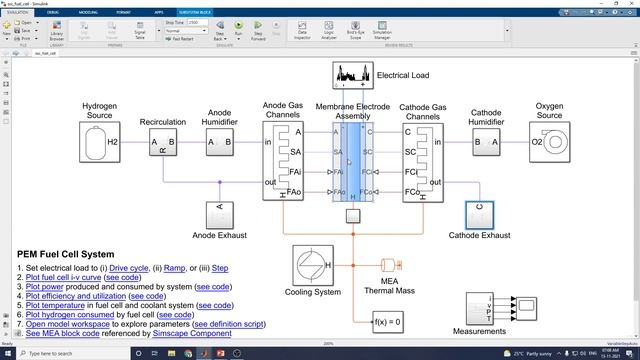640x360 pixels.
Task: Select the Anode Humidifier block
Action: coord(220,142)
